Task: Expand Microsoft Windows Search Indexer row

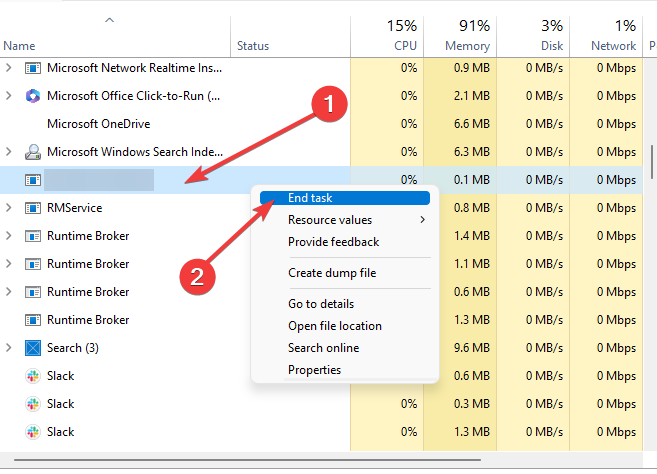Action: click(x=8, y=152)
